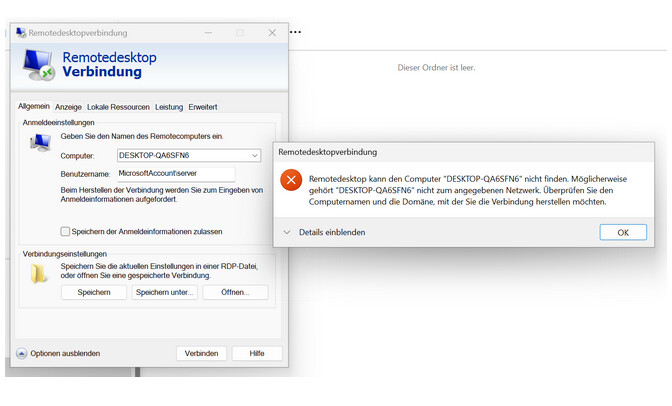Image resolution: width=672 pixels, height=406 pixels.
Task: Expand Details einblenden in error dialog
Action: pyautogui.click(x=324, y=232)
